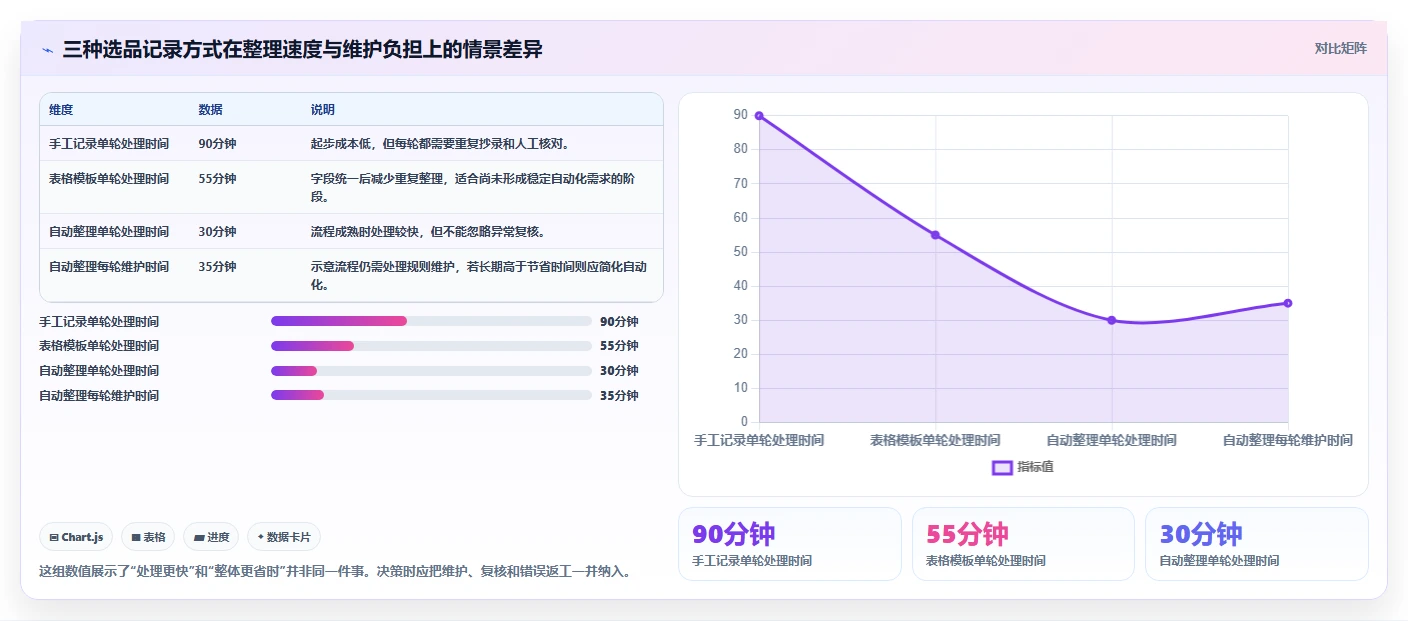Select the 进度 tag chip
Image resolution: width=1408 pixels, height=621 pixels.
tap(211, 537)
